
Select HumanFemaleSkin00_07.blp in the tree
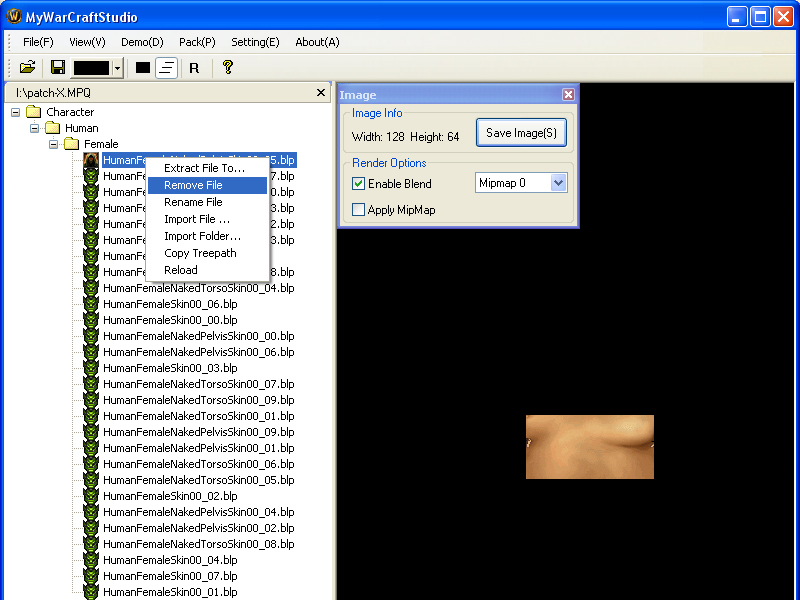(x=170, y=576)
